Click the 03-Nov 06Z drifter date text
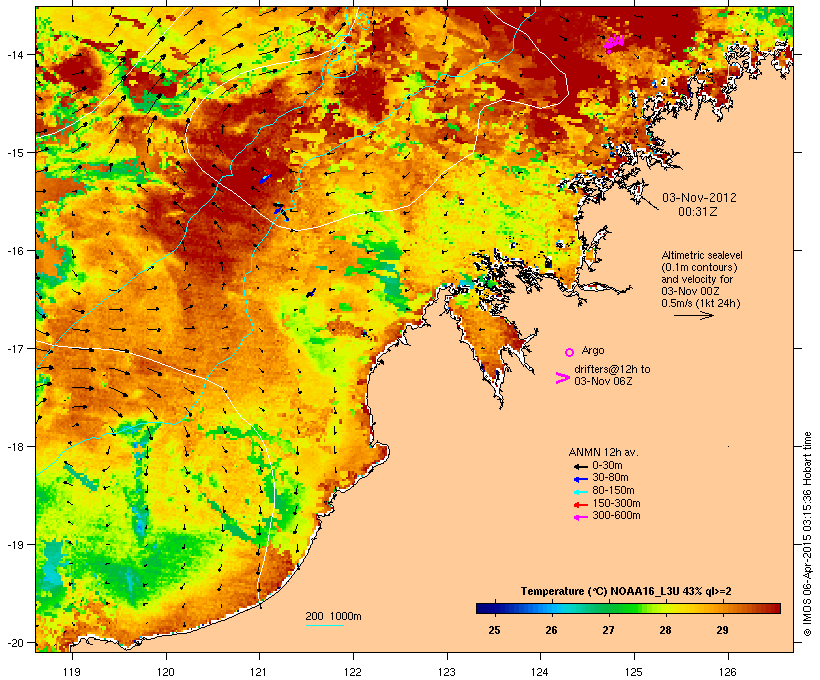 pos(603,381)
